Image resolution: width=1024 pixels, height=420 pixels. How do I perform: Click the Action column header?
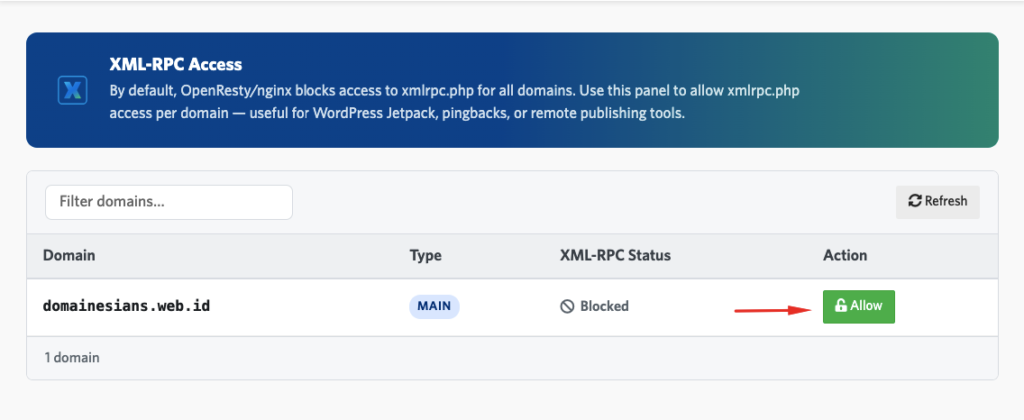point(845,255)
